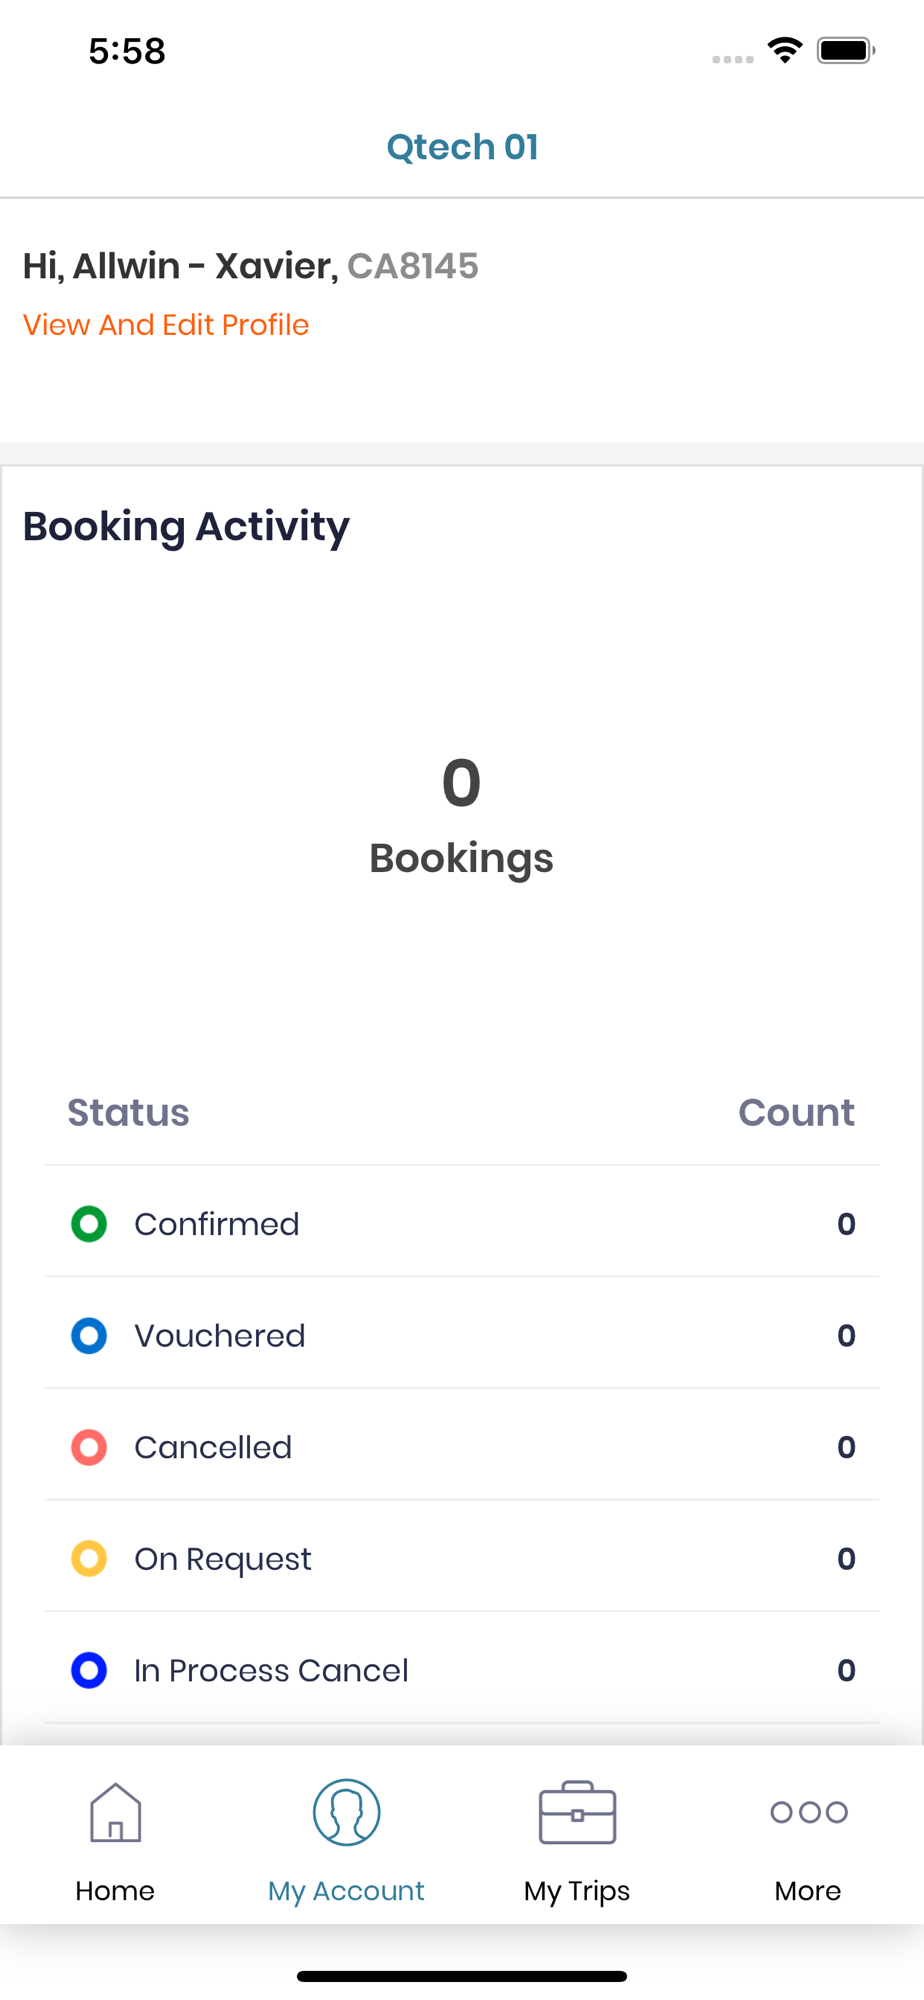Tap the red Cancelled status ring
Image resolution: width=924 pixels, height=2000 pixels.
click(x=89, y=1447)
